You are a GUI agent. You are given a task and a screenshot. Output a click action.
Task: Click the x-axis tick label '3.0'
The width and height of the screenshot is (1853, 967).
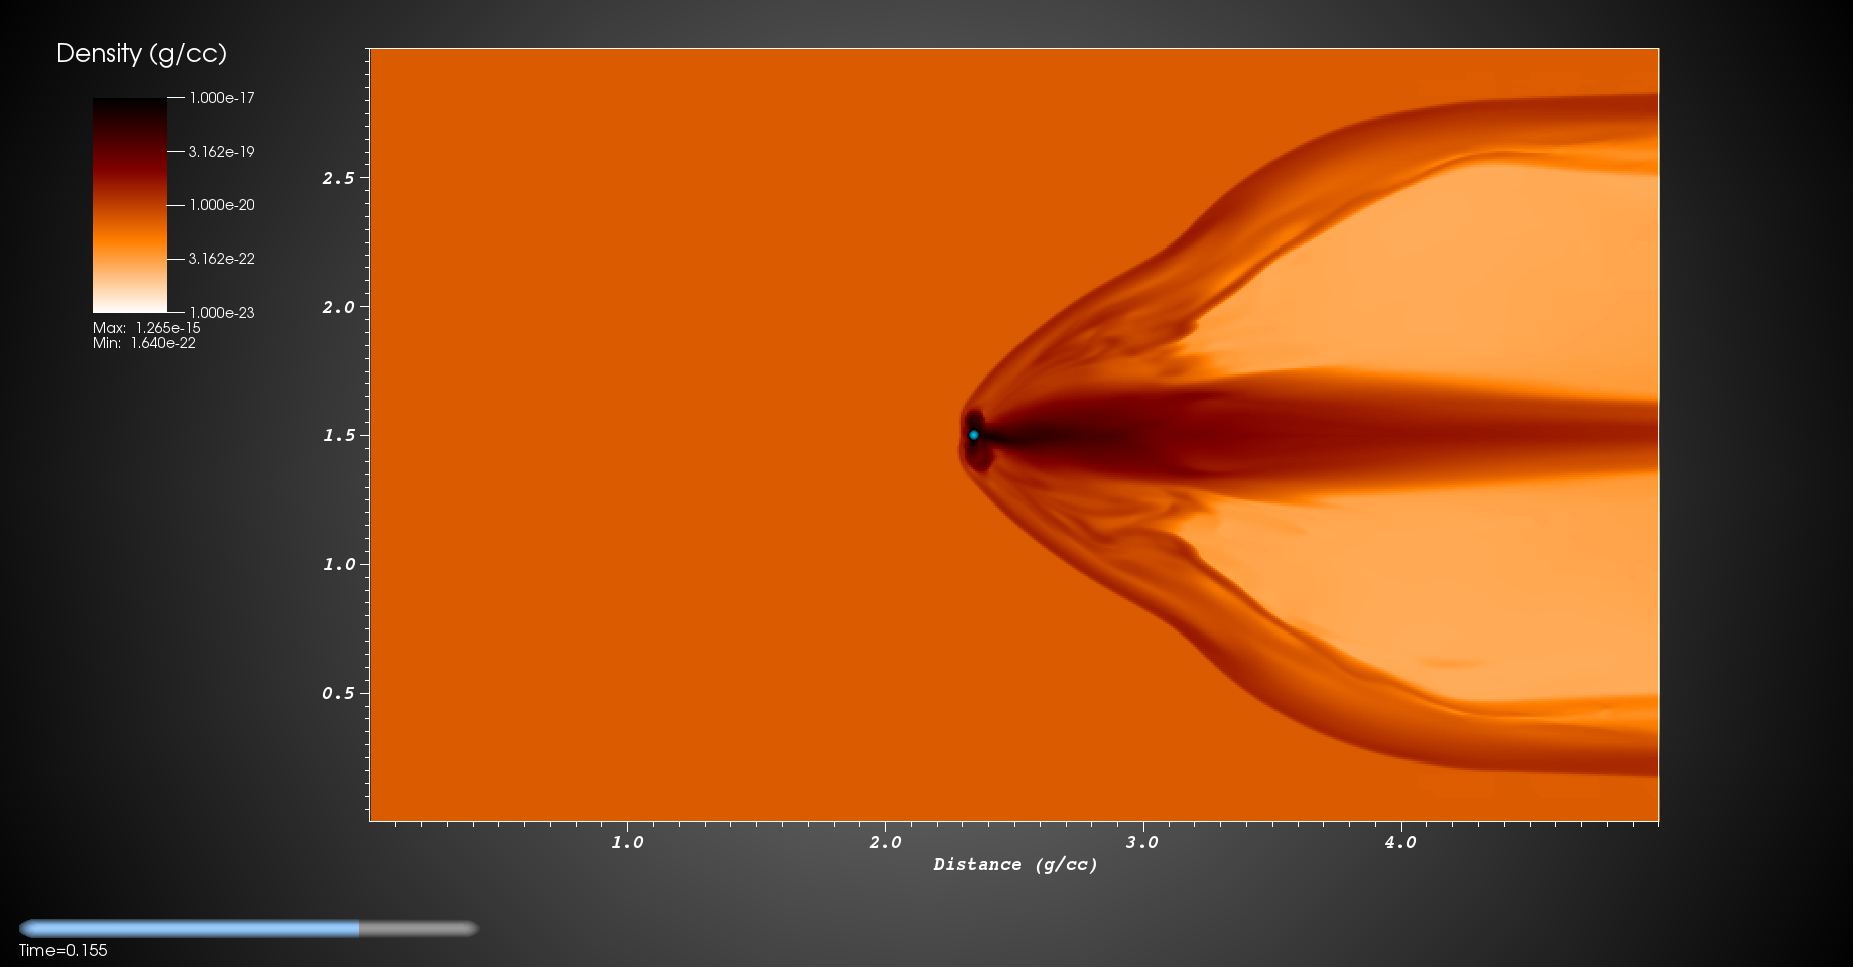point(1142,842)
